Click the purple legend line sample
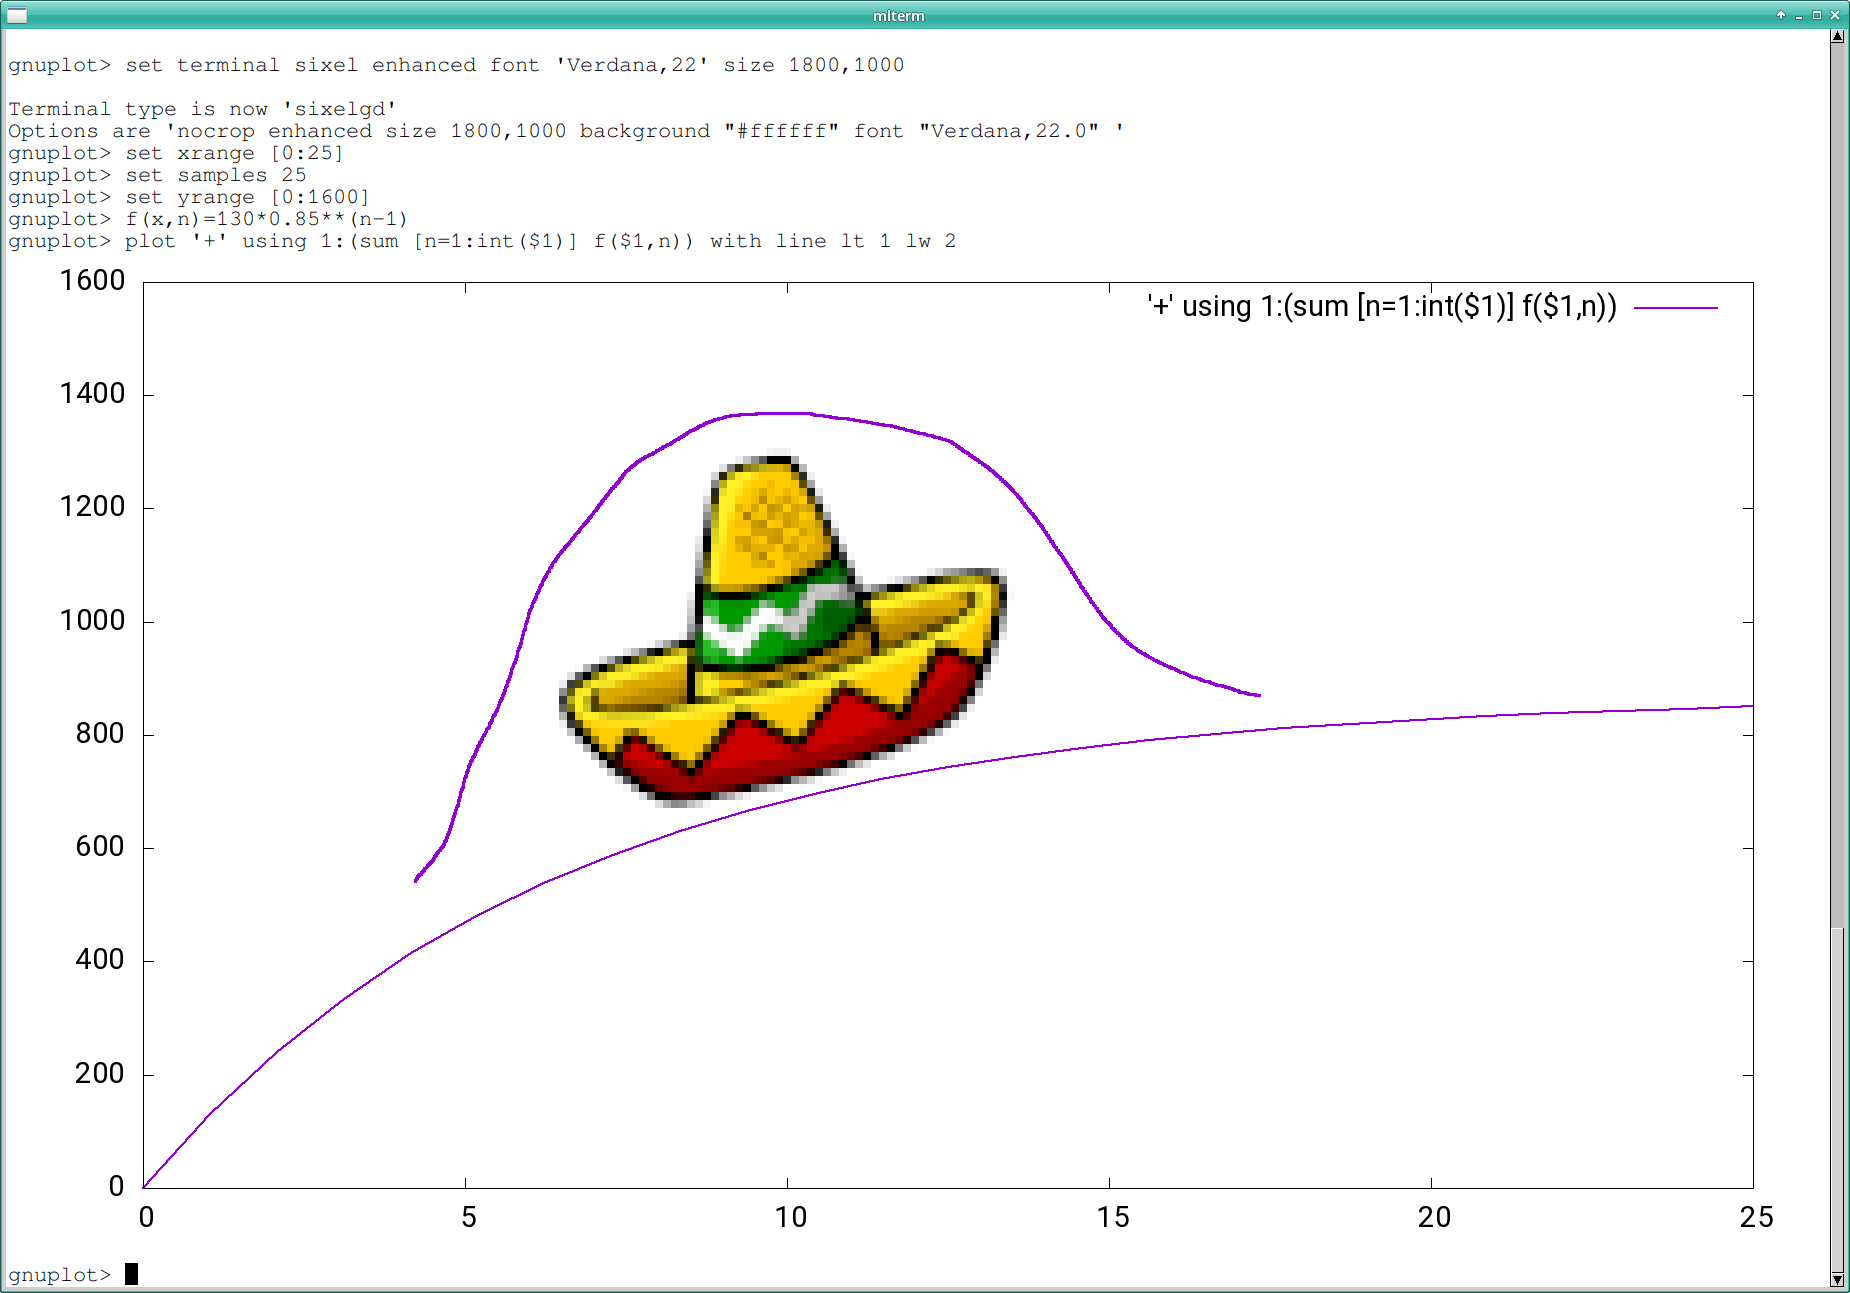The height and width of the screenshot is (1293, 1850). (1676, 308)
